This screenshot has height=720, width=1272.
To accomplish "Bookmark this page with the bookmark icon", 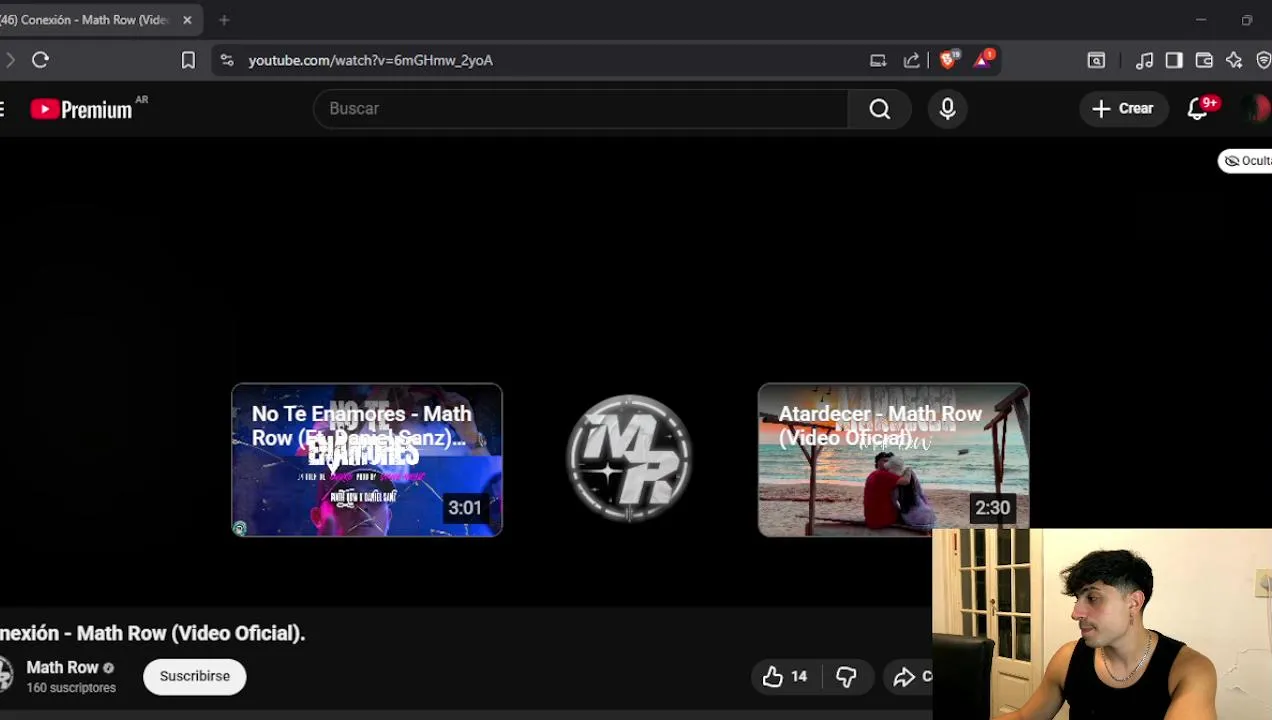I will pyautogui.click(x=188, y=60).
